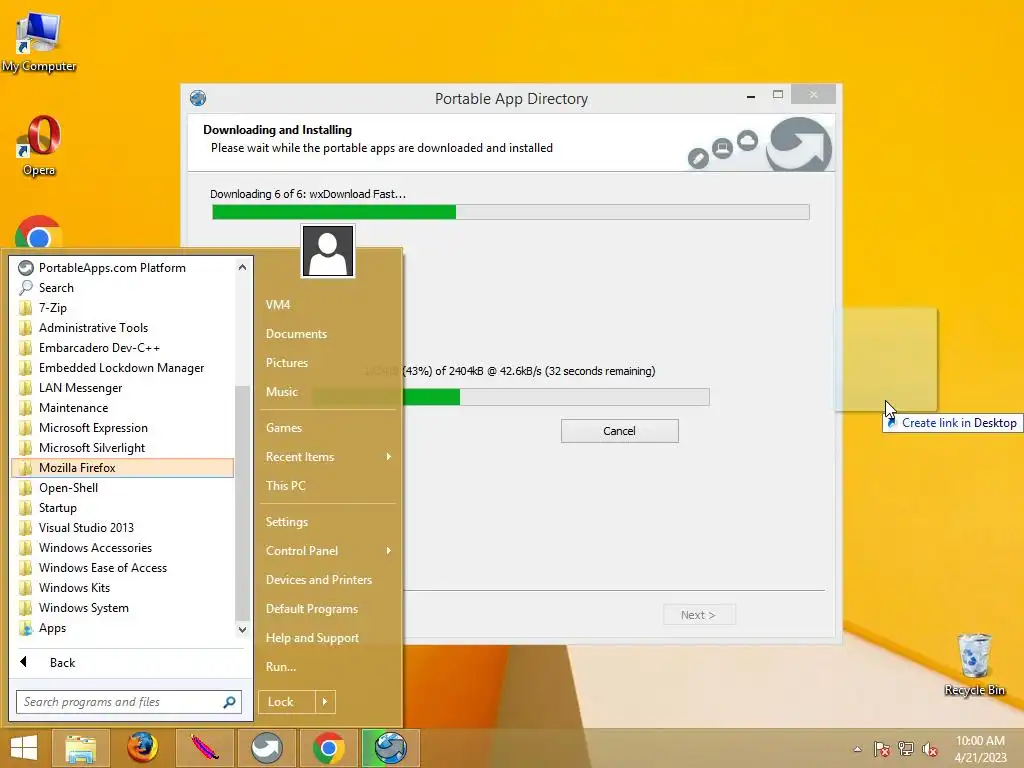Open the Windows System folder

[x=123, y=608]
